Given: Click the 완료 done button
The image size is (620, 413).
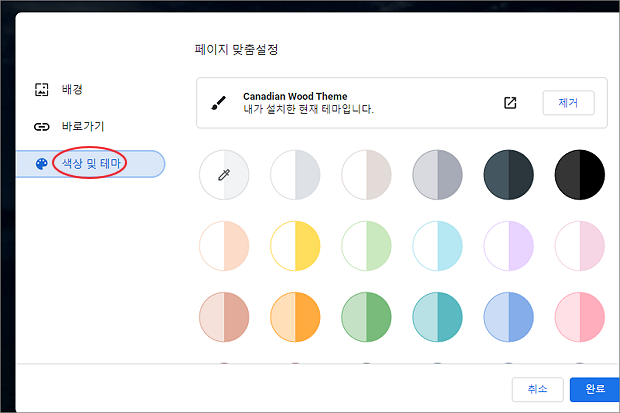Looking at the screenshot, I should [595, 389].
